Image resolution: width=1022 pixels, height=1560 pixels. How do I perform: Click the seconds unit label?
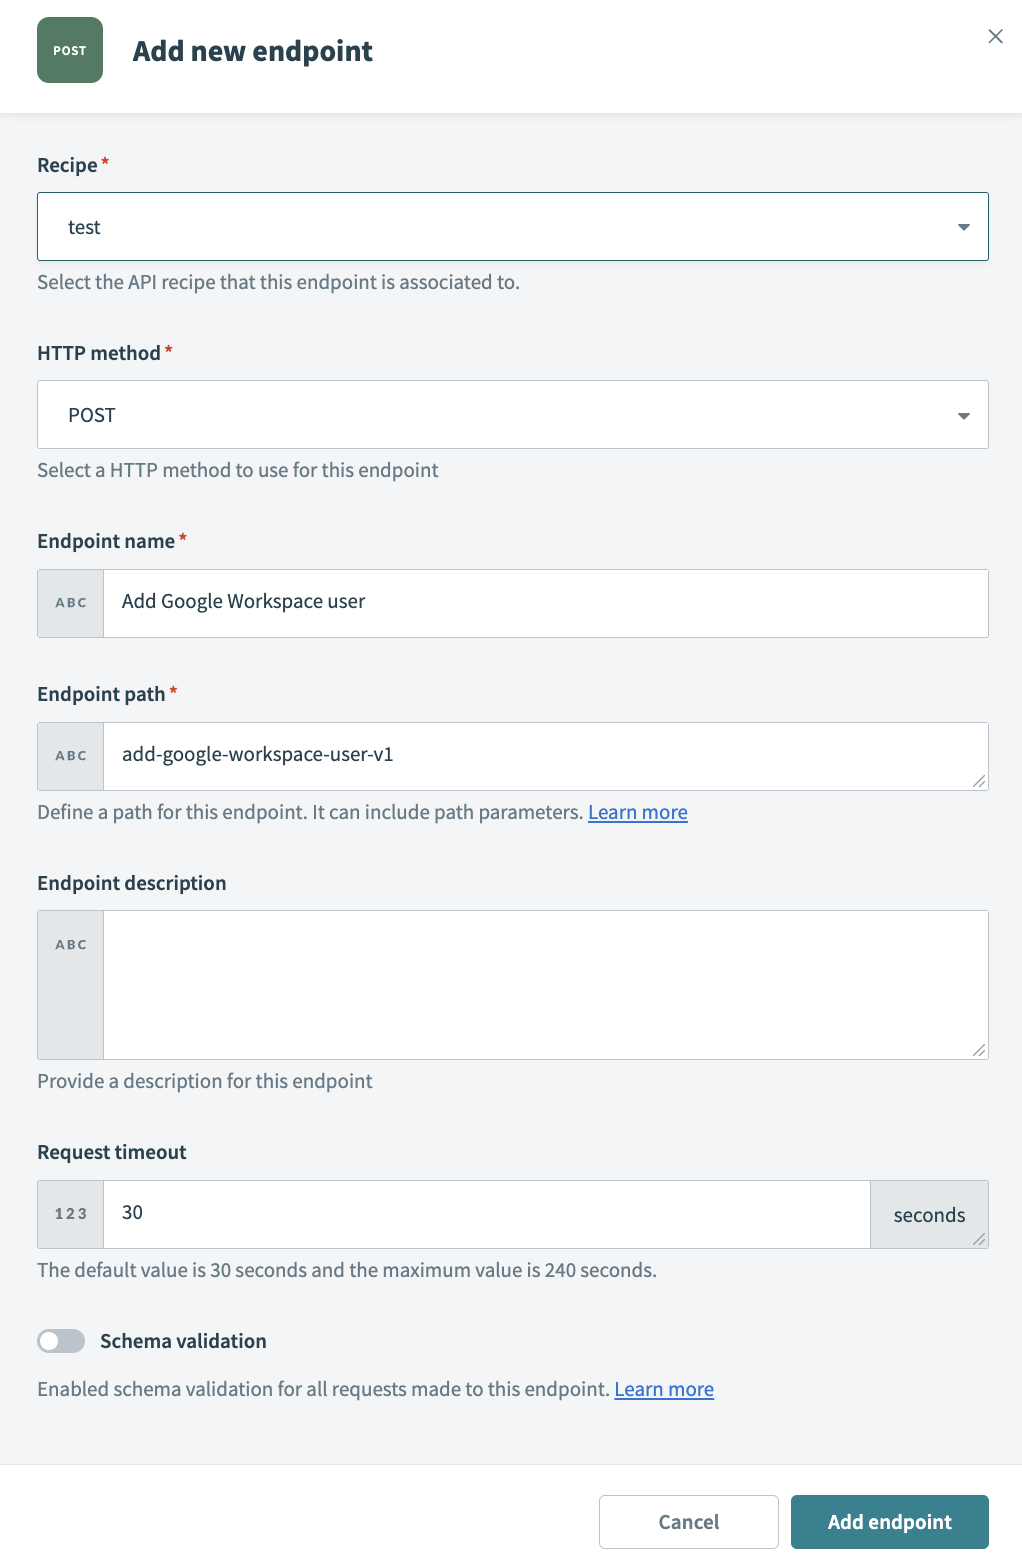928,1213
